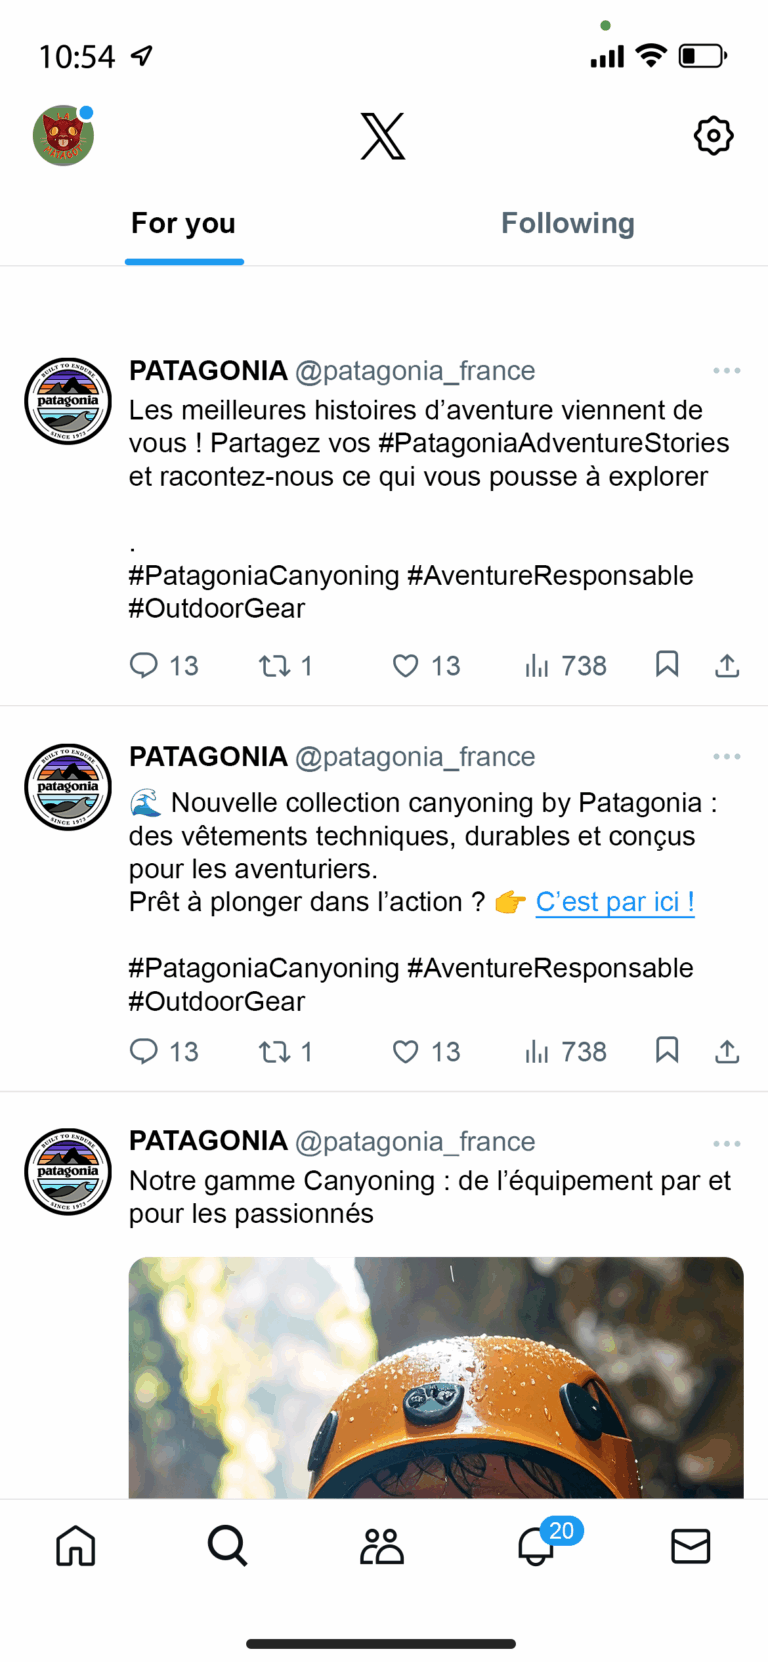The width and height of the screenshot is (768, 1662).
Task: Bookmark the second Patagonia post
Action: point(667,1050)
